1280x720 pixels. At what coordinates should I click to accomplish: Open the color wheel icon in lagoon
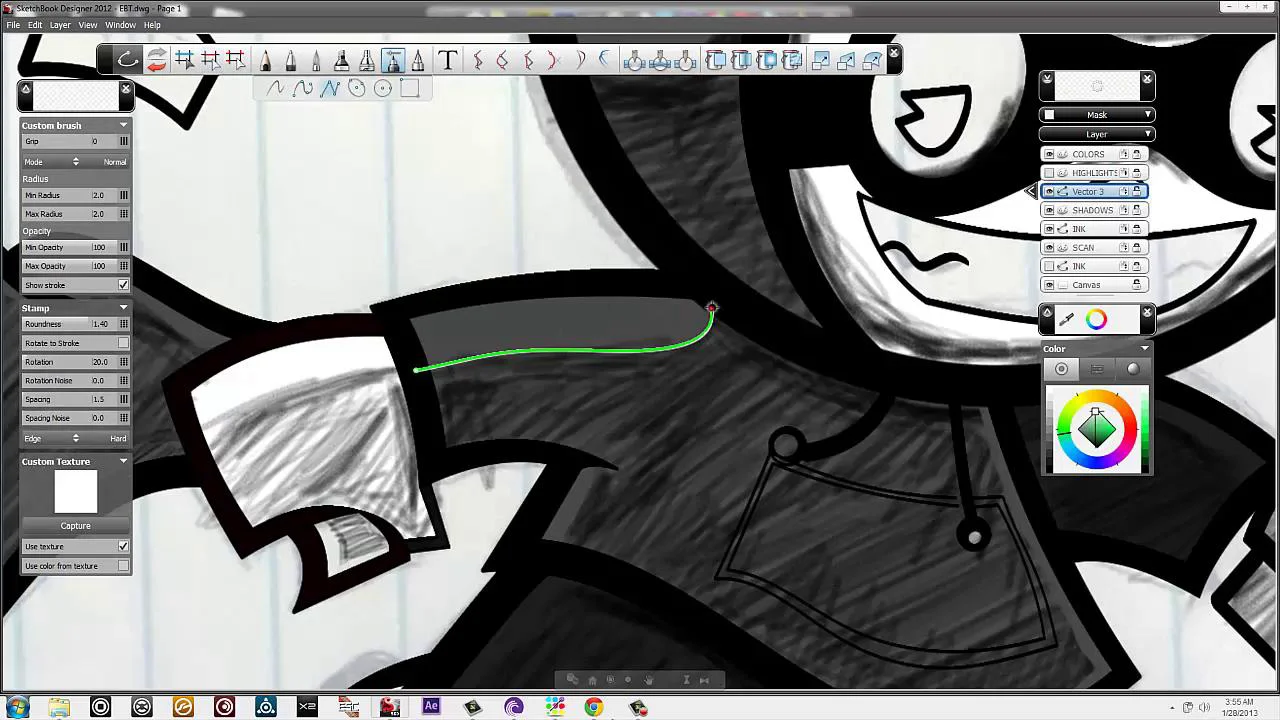pos(1097,319)
